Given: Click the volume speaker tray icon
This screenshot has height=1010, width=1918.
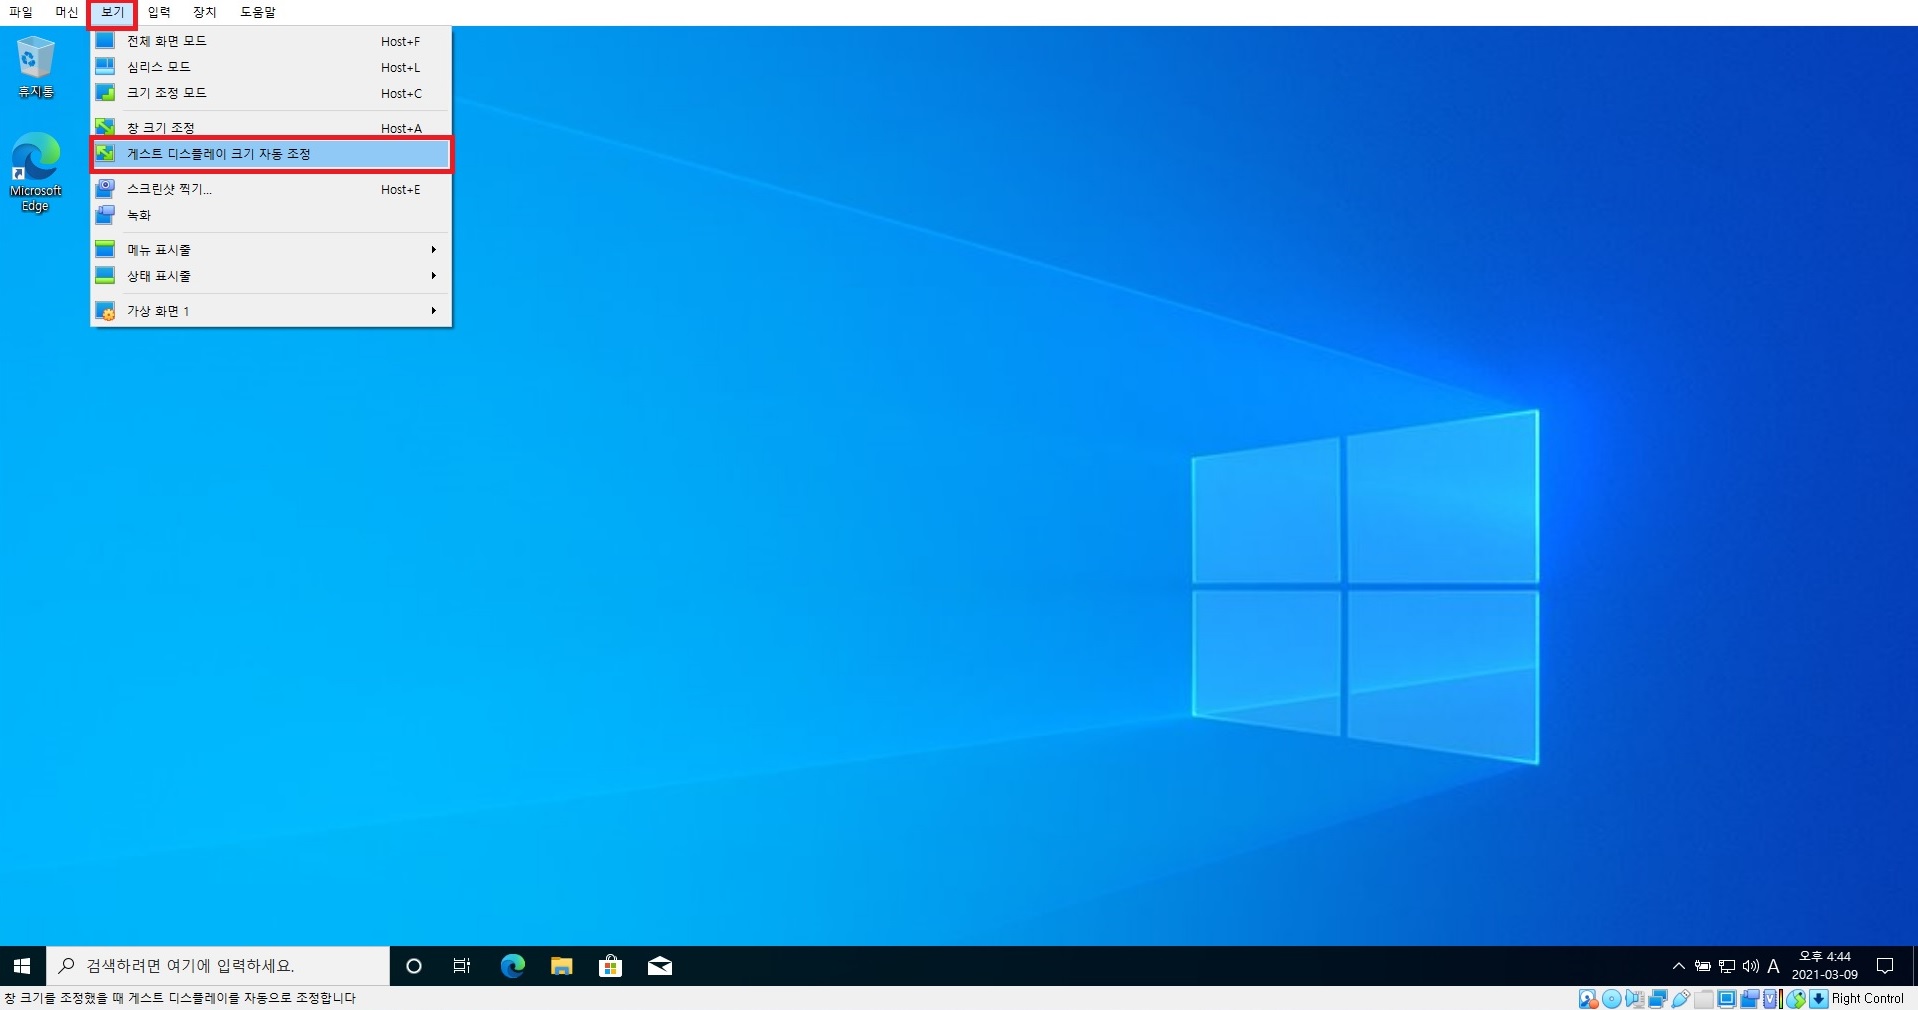Looking at the screenshot, I should (x=1751, y=966).
